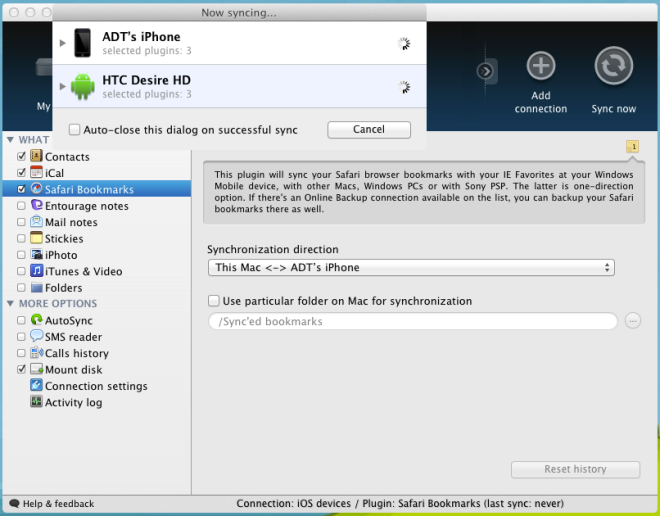The image size is (660, 516).
Task: Open Help & feedback link
Action: 58,503
